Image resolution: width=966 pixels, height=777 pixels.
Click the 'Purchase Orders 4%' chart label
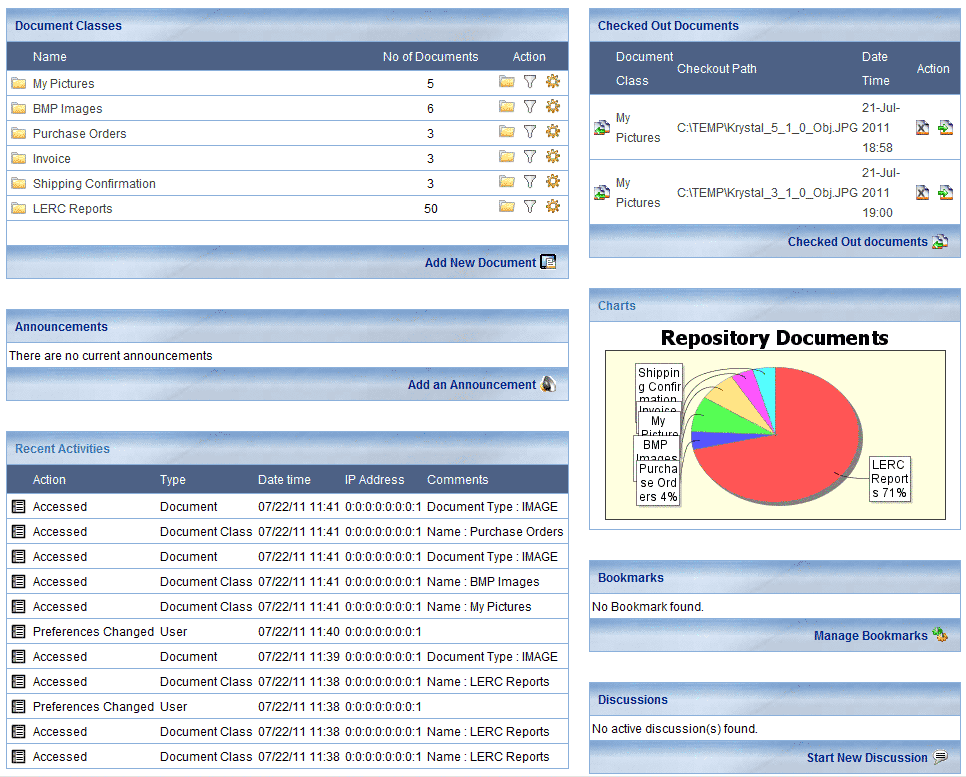click(658, 482)
